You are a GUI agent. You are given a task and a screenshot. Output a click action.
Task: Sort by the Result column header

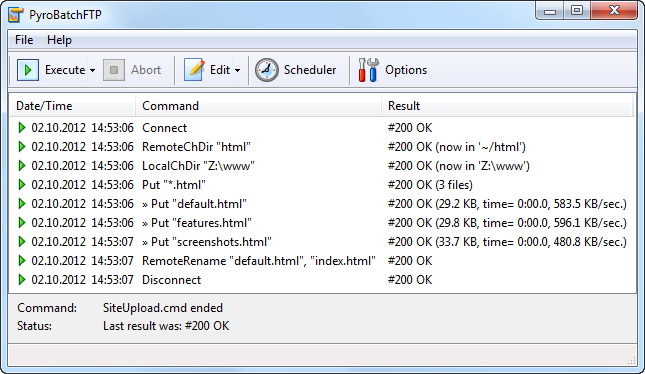pos(507,106)
